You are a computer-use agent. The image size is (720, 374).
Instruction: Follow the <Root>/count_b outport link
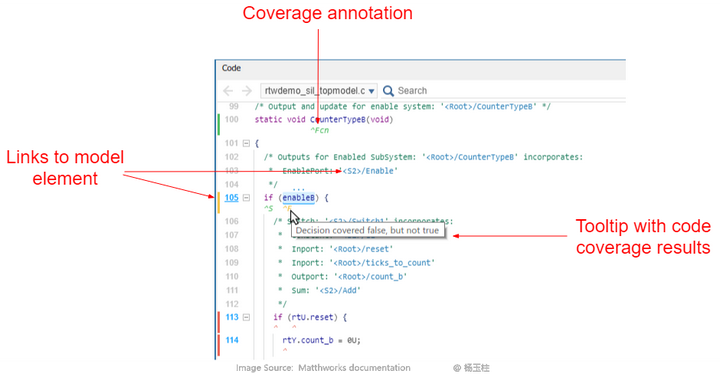point(371,277)
